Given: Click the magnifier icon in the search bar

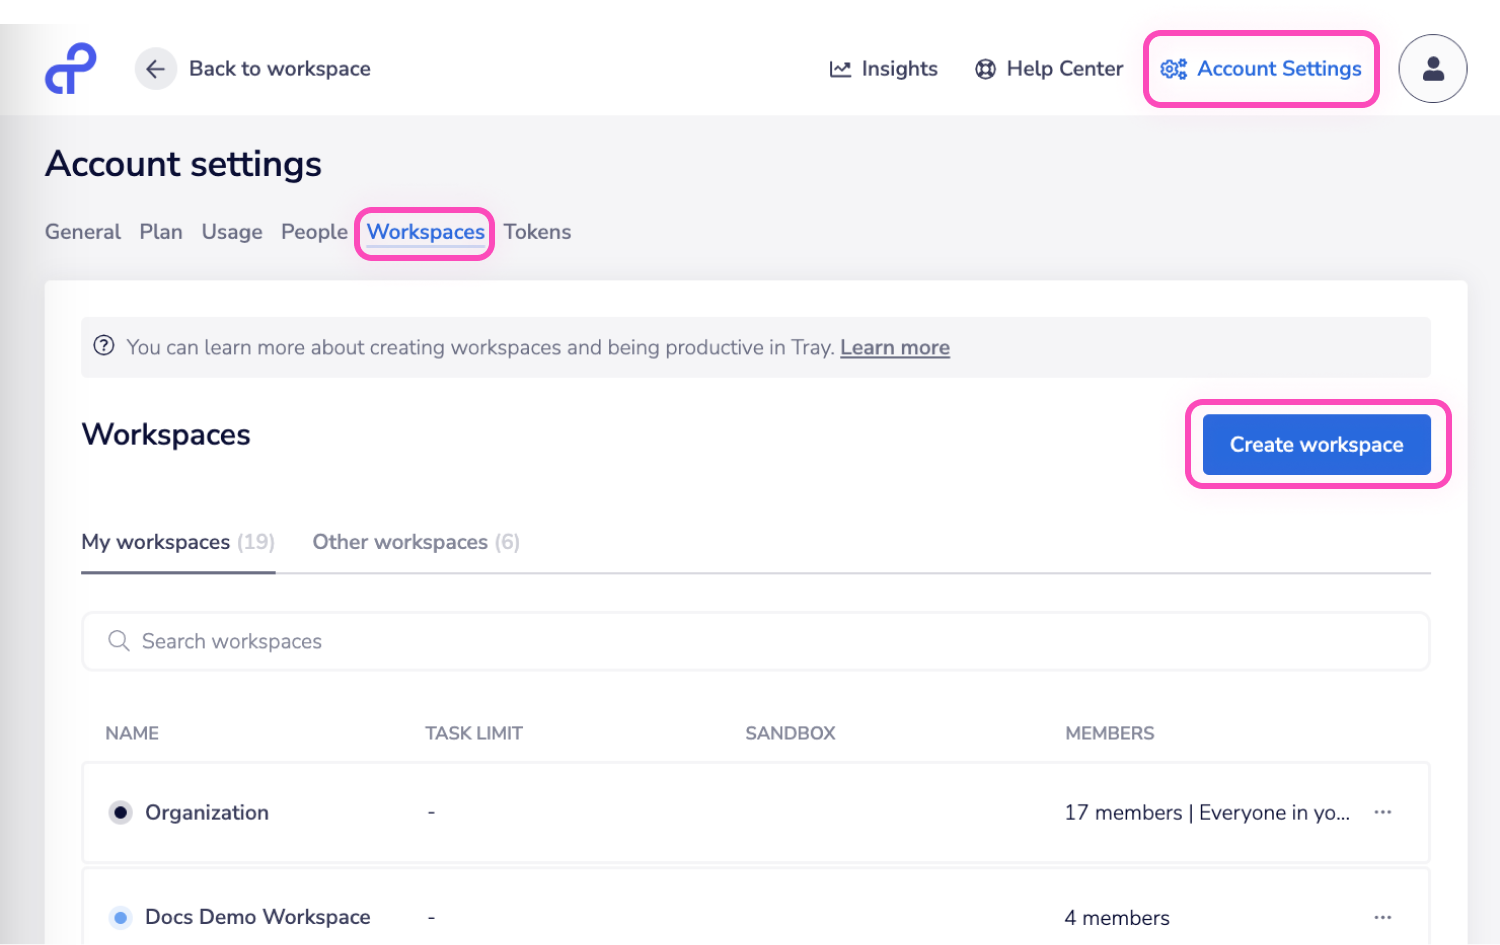Looking at the screenshot, I should (x=119, y=641).
